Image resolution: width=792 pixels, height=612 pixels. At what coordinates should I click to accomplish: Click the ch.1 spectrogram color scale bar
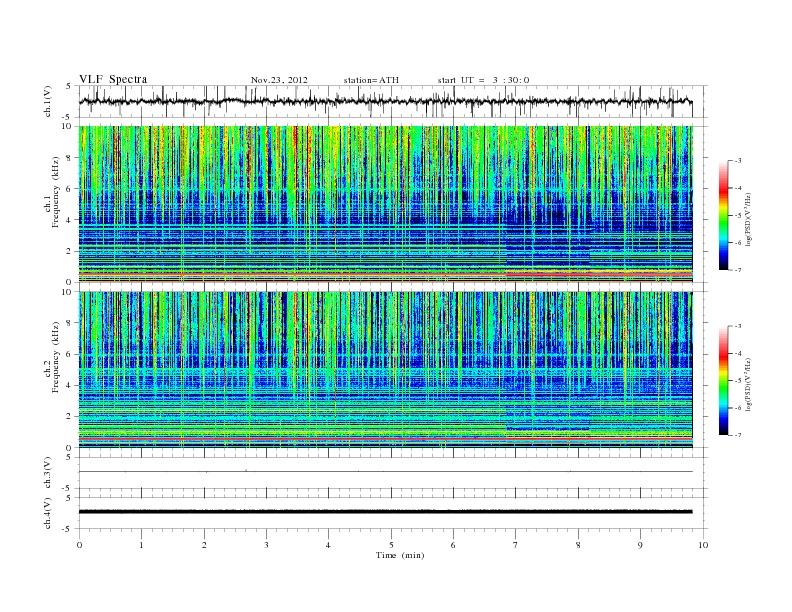click(x=724, y=215)
